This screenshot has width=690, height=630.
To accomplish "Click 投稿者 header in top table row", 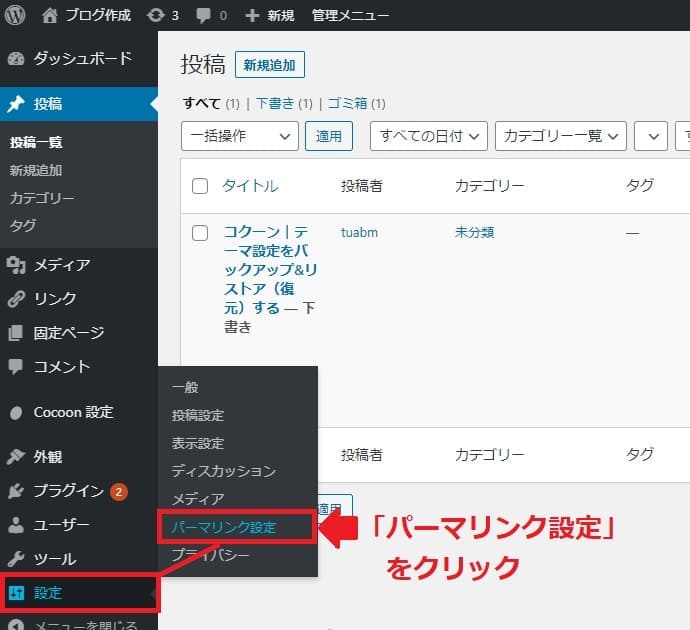I will [x=361, y=186].
